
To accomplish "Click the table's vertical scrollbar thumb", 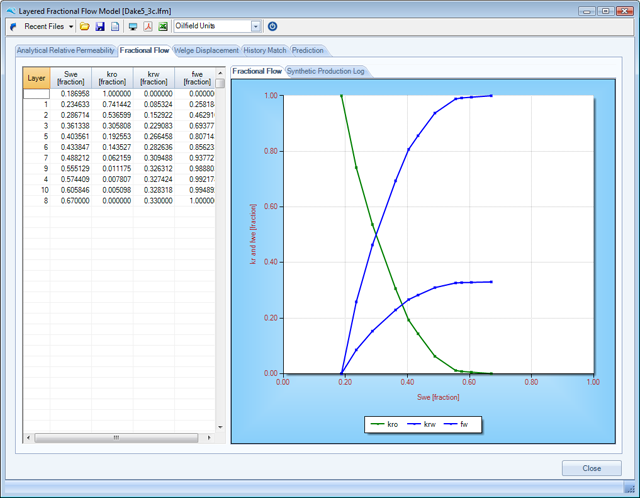I will 220,83.
